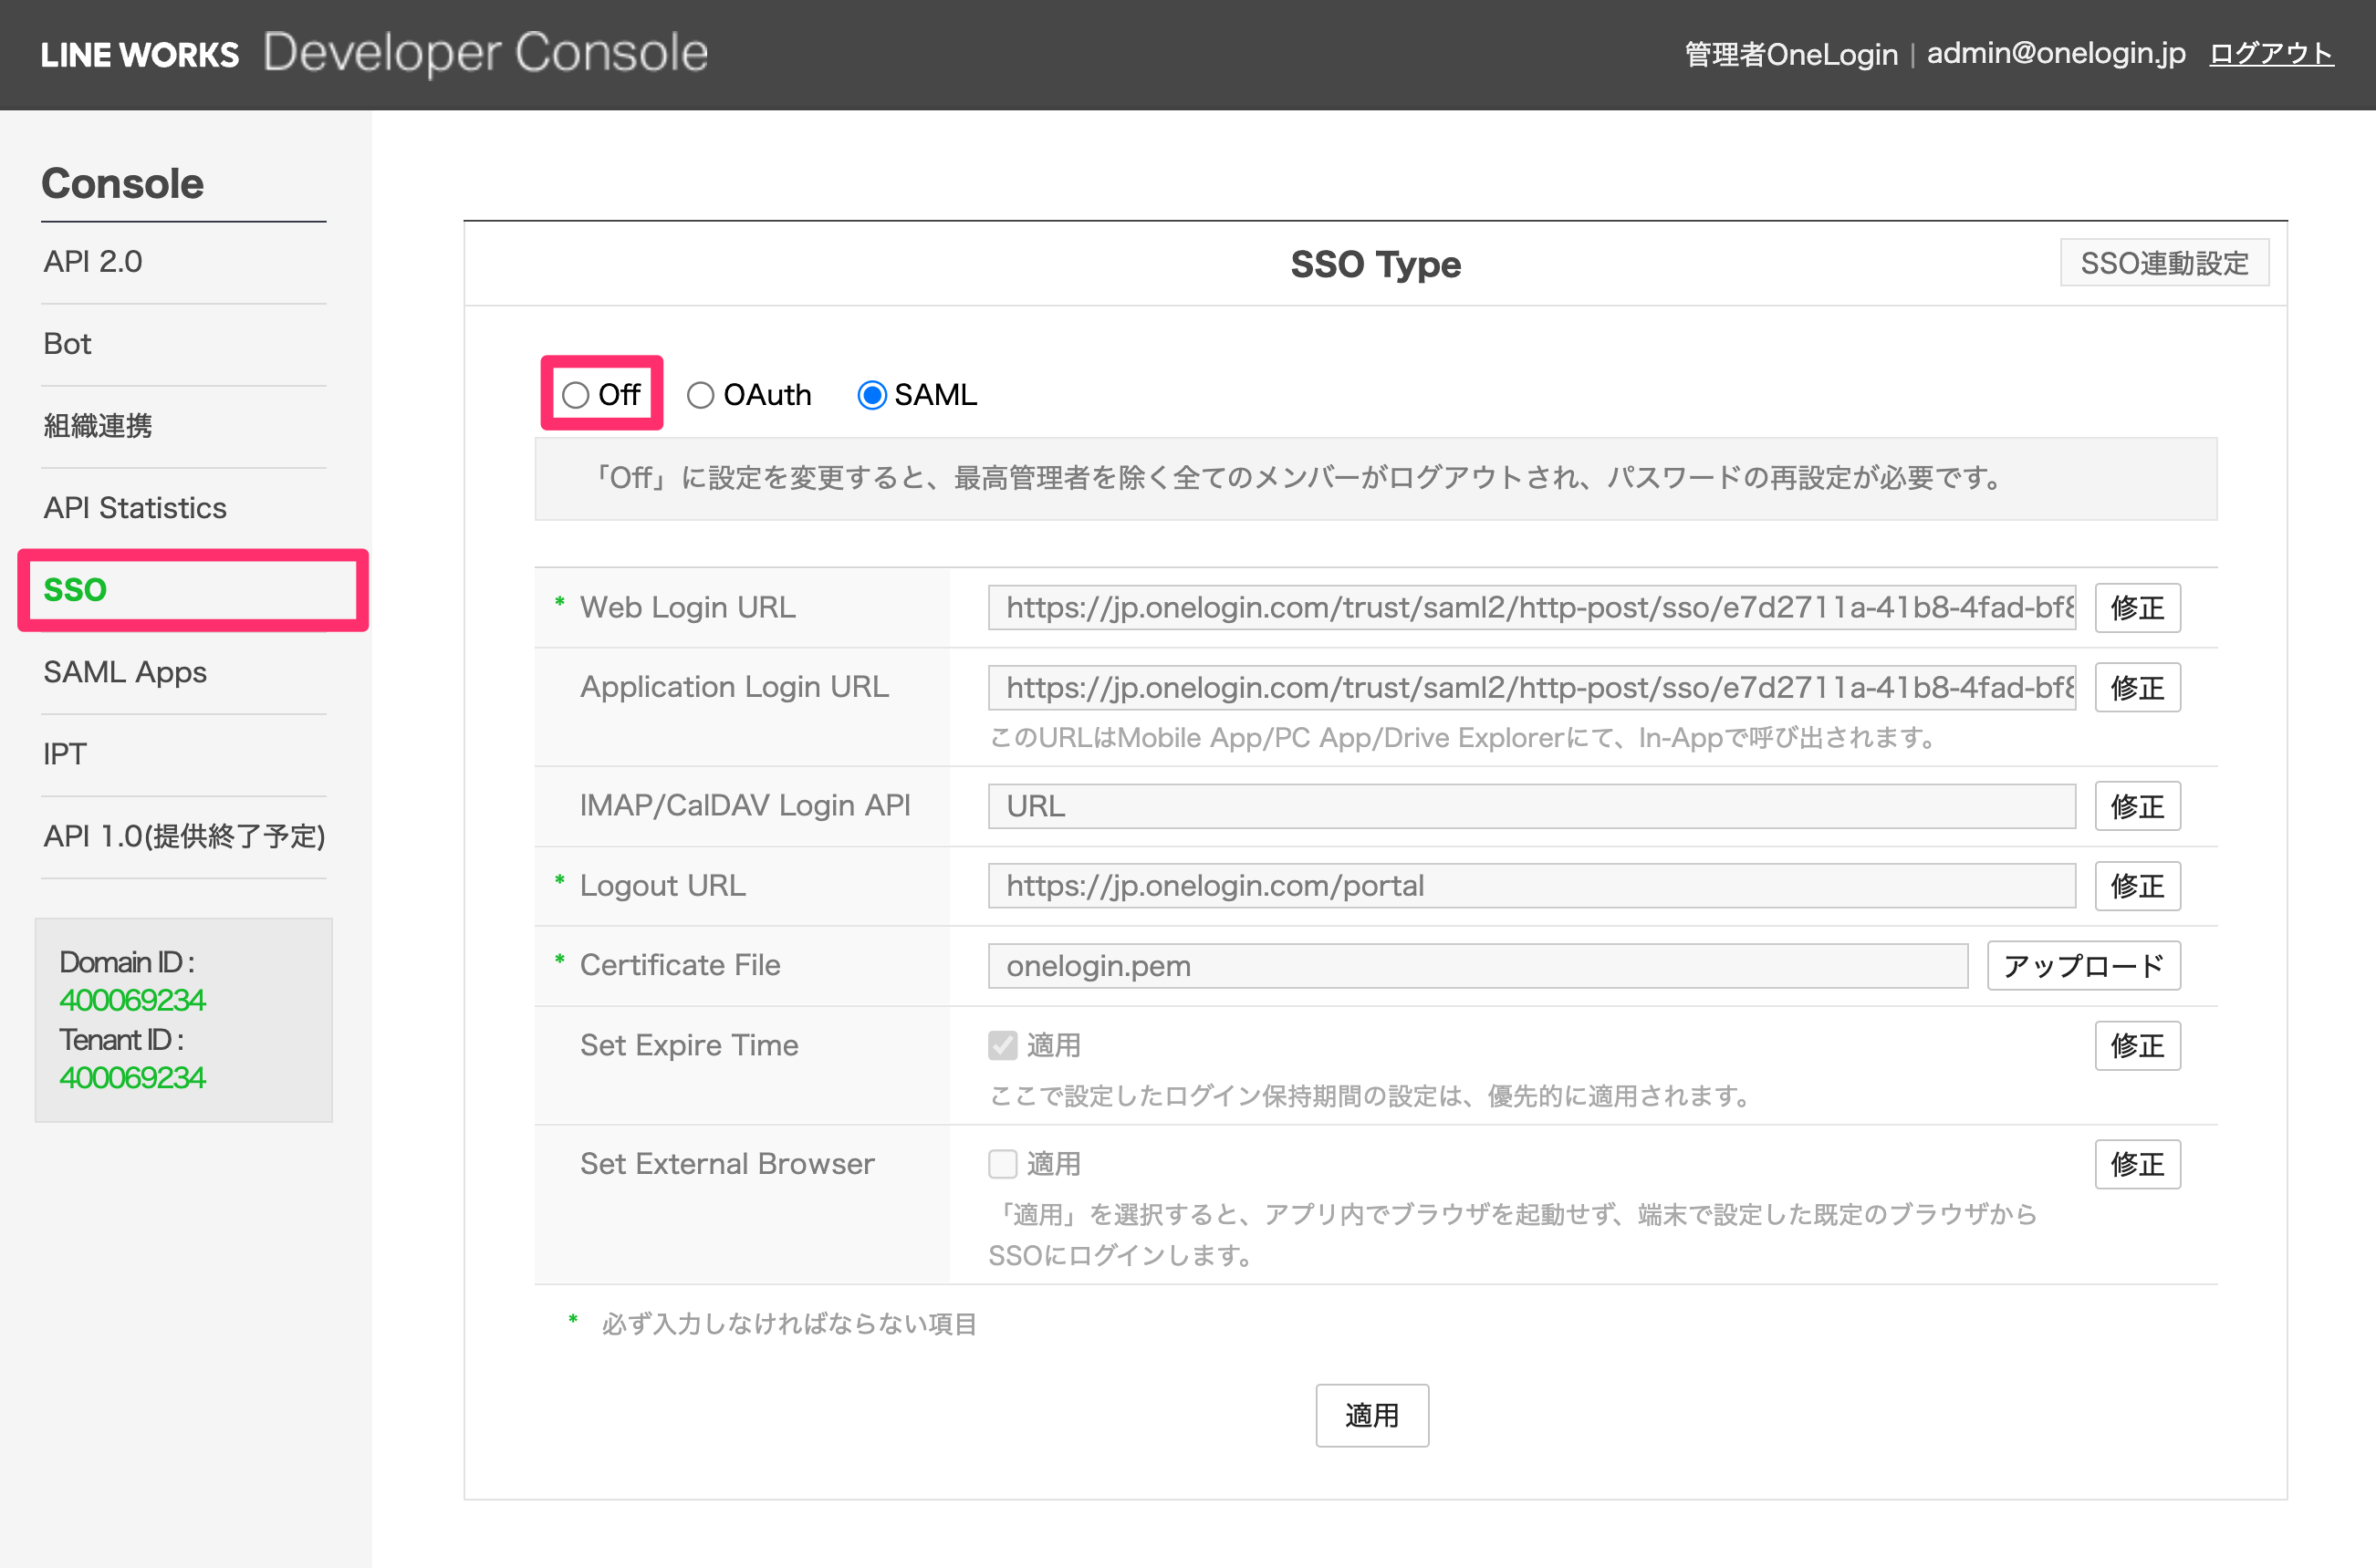This screenshot has height=1568, width=2376.
Task: Click 修正 in Set Expire Time row
Action: point(2137,1045)
